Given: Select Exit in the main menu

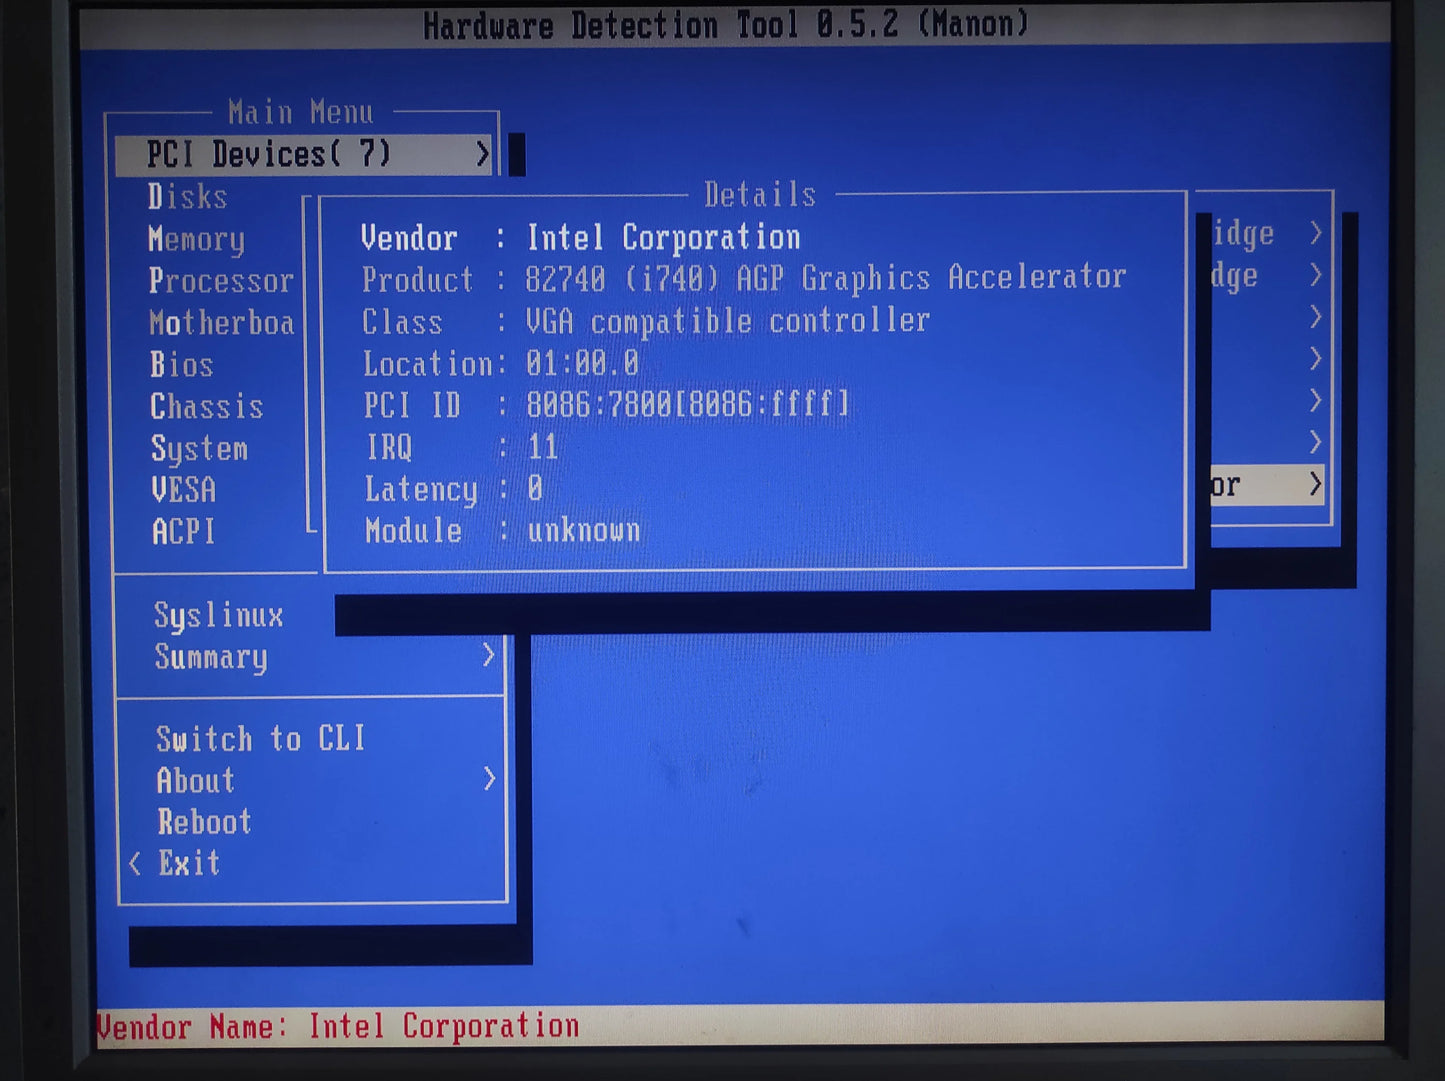Looking at the screenshot, I should click(188, 863).
